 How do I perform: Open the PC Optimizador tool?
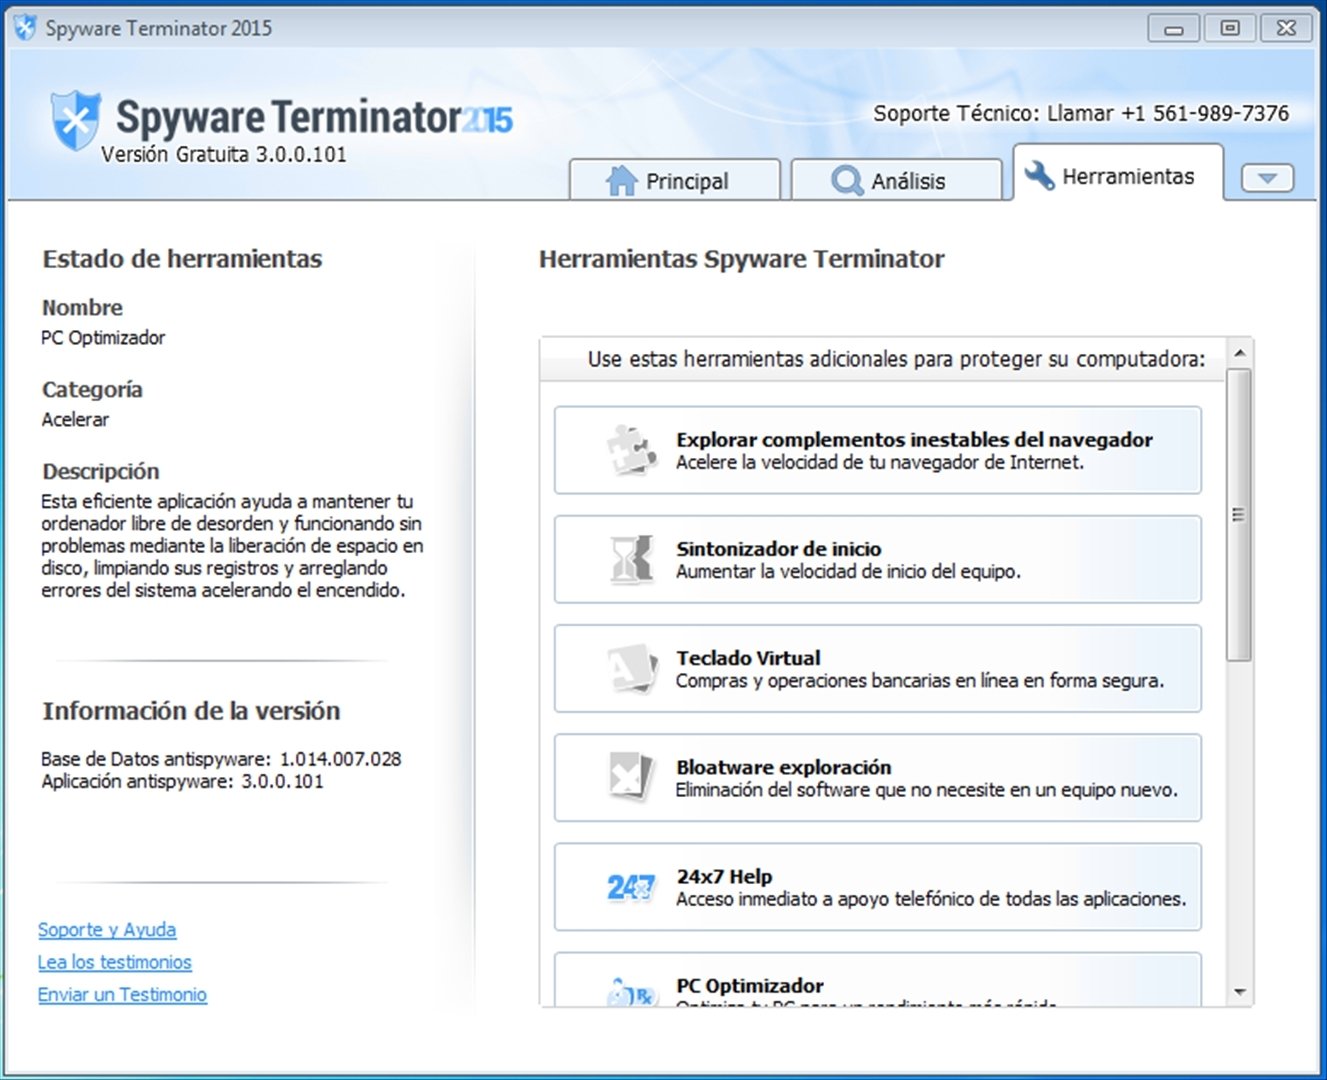(x=878, y=980)
